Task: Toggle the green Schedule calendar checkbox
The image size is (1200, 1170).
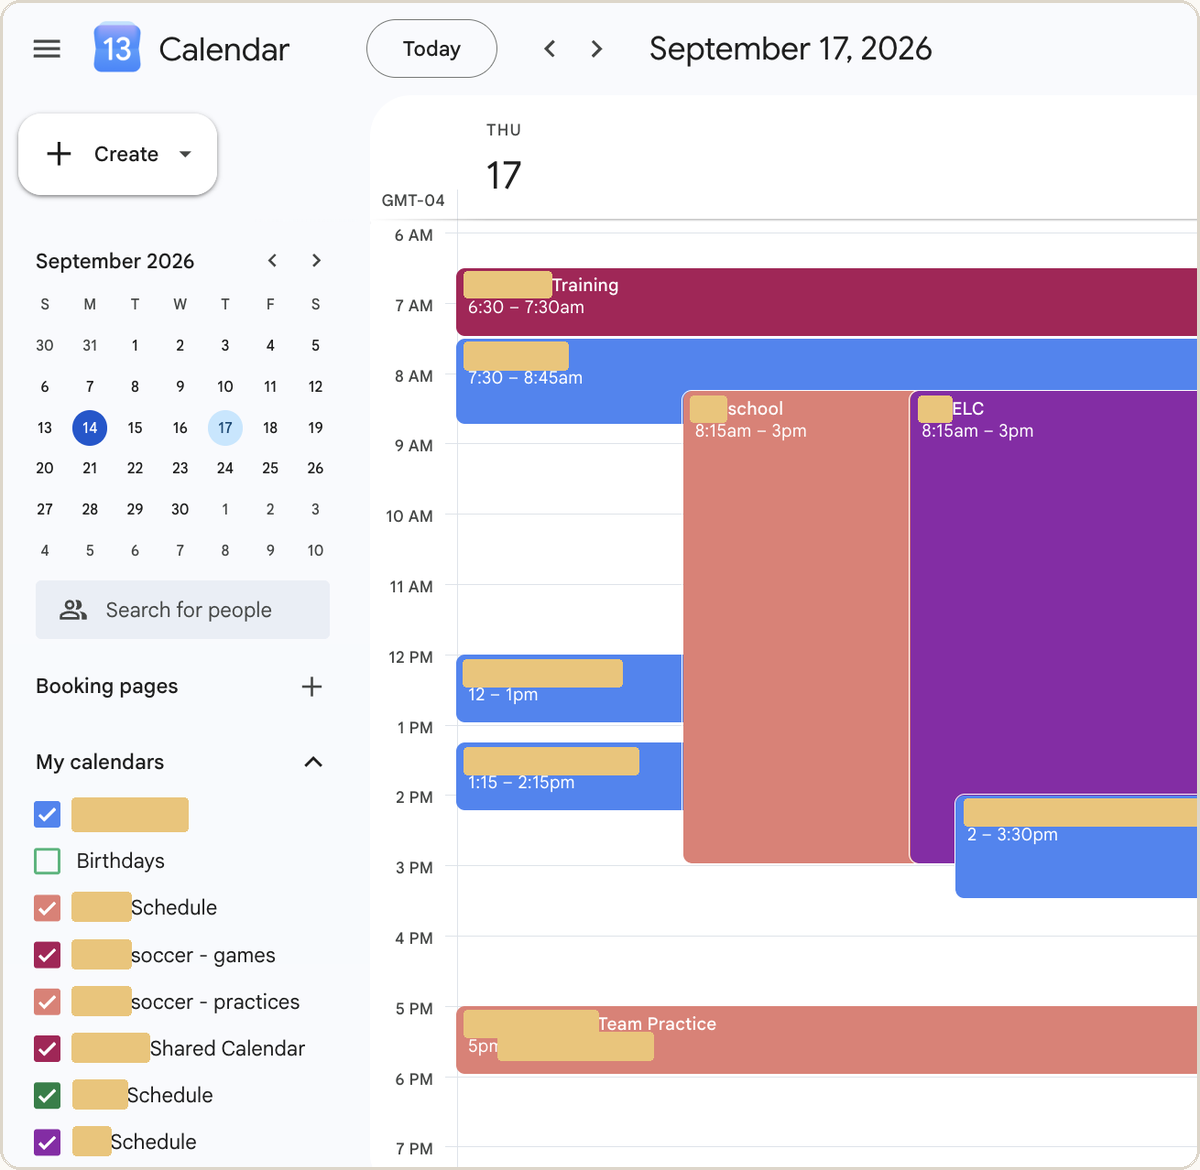Action: click(x=47, y=1095)
